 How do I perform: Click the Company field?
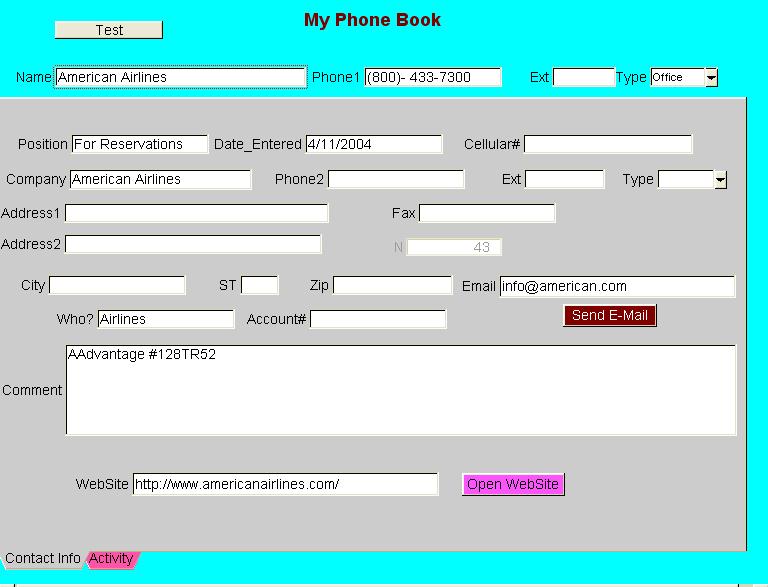(x=161, y=179)
